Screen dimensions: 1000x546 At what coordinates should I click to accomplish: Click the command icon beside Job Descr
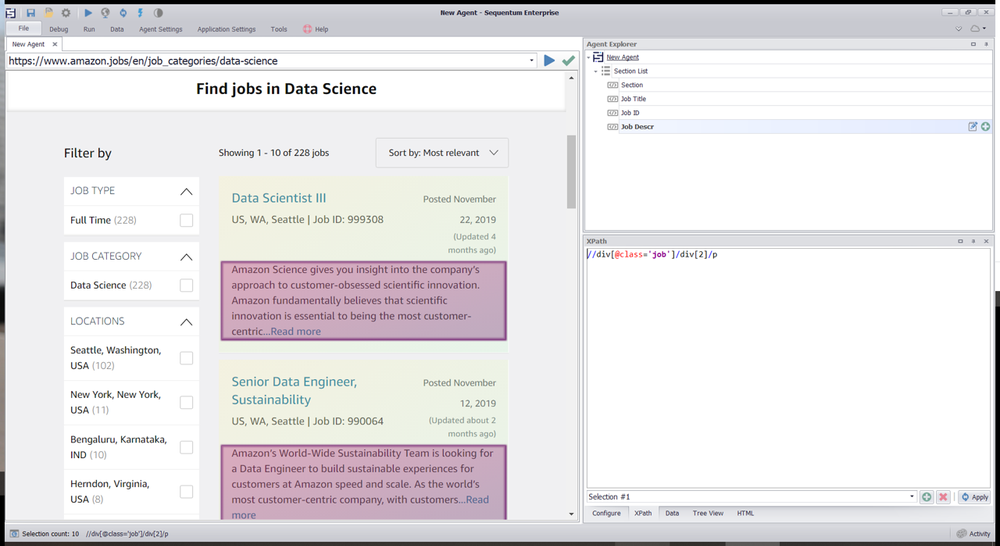612,127
